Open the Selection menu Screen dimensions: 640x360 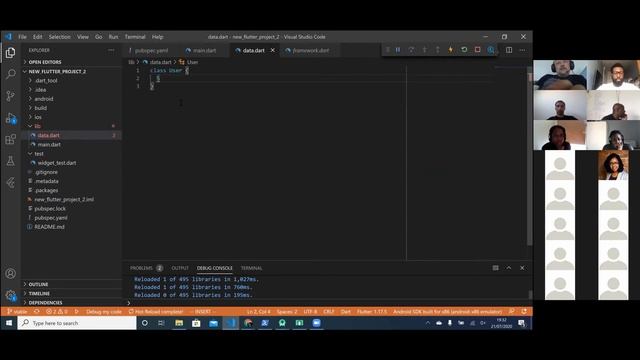(60, 37)
